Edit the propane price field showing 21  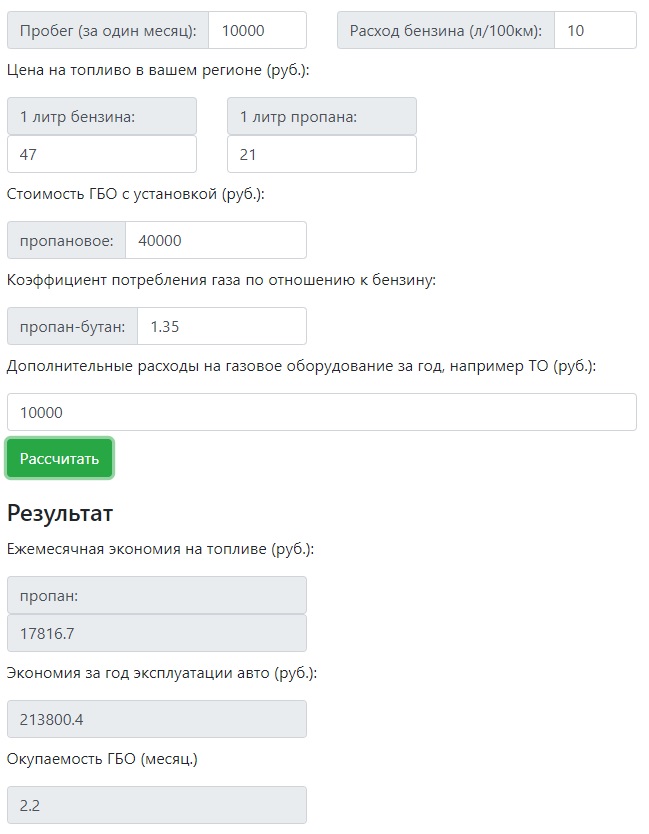322,154
